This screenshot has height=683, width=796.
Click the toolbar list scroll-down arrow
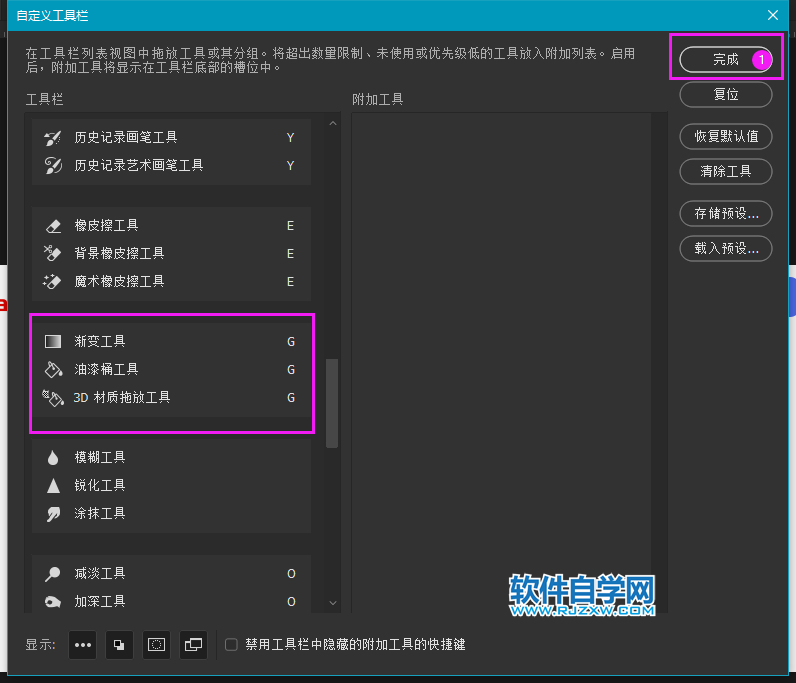tap(333, 603)
